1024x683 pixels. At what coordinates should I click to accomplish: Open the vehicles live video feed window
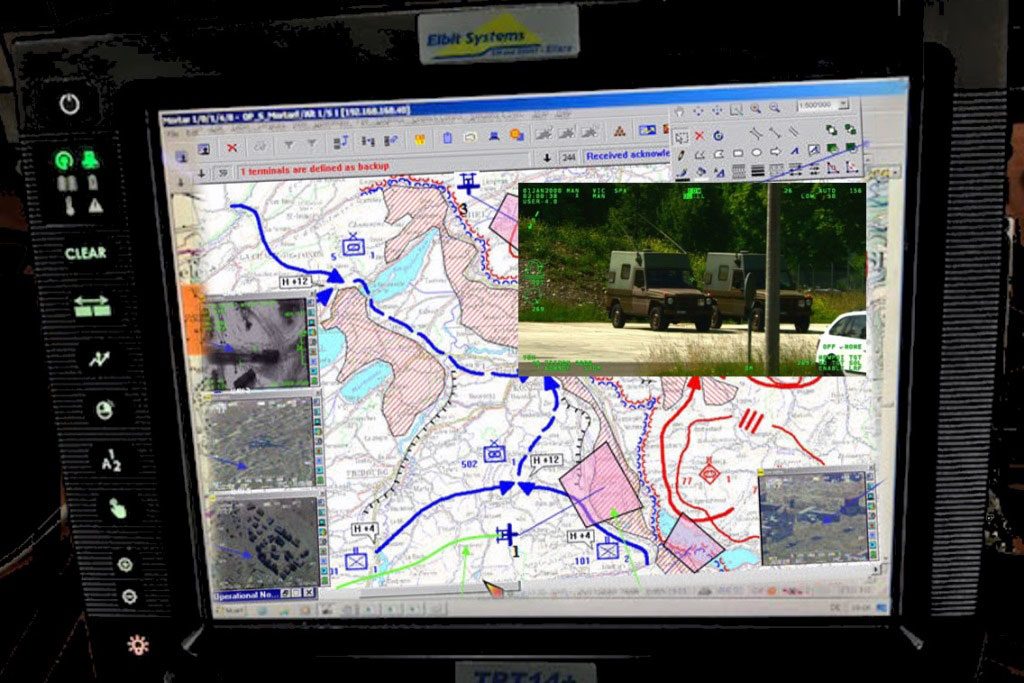691,280
